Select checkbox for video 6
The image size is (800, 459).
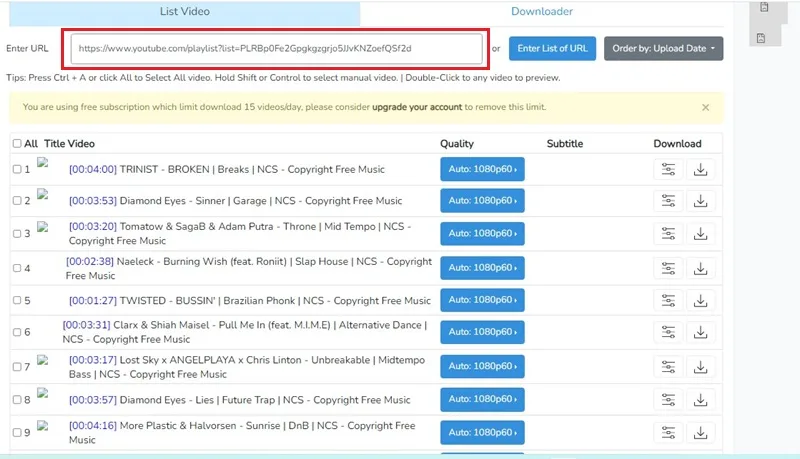[x=17, y=332]
